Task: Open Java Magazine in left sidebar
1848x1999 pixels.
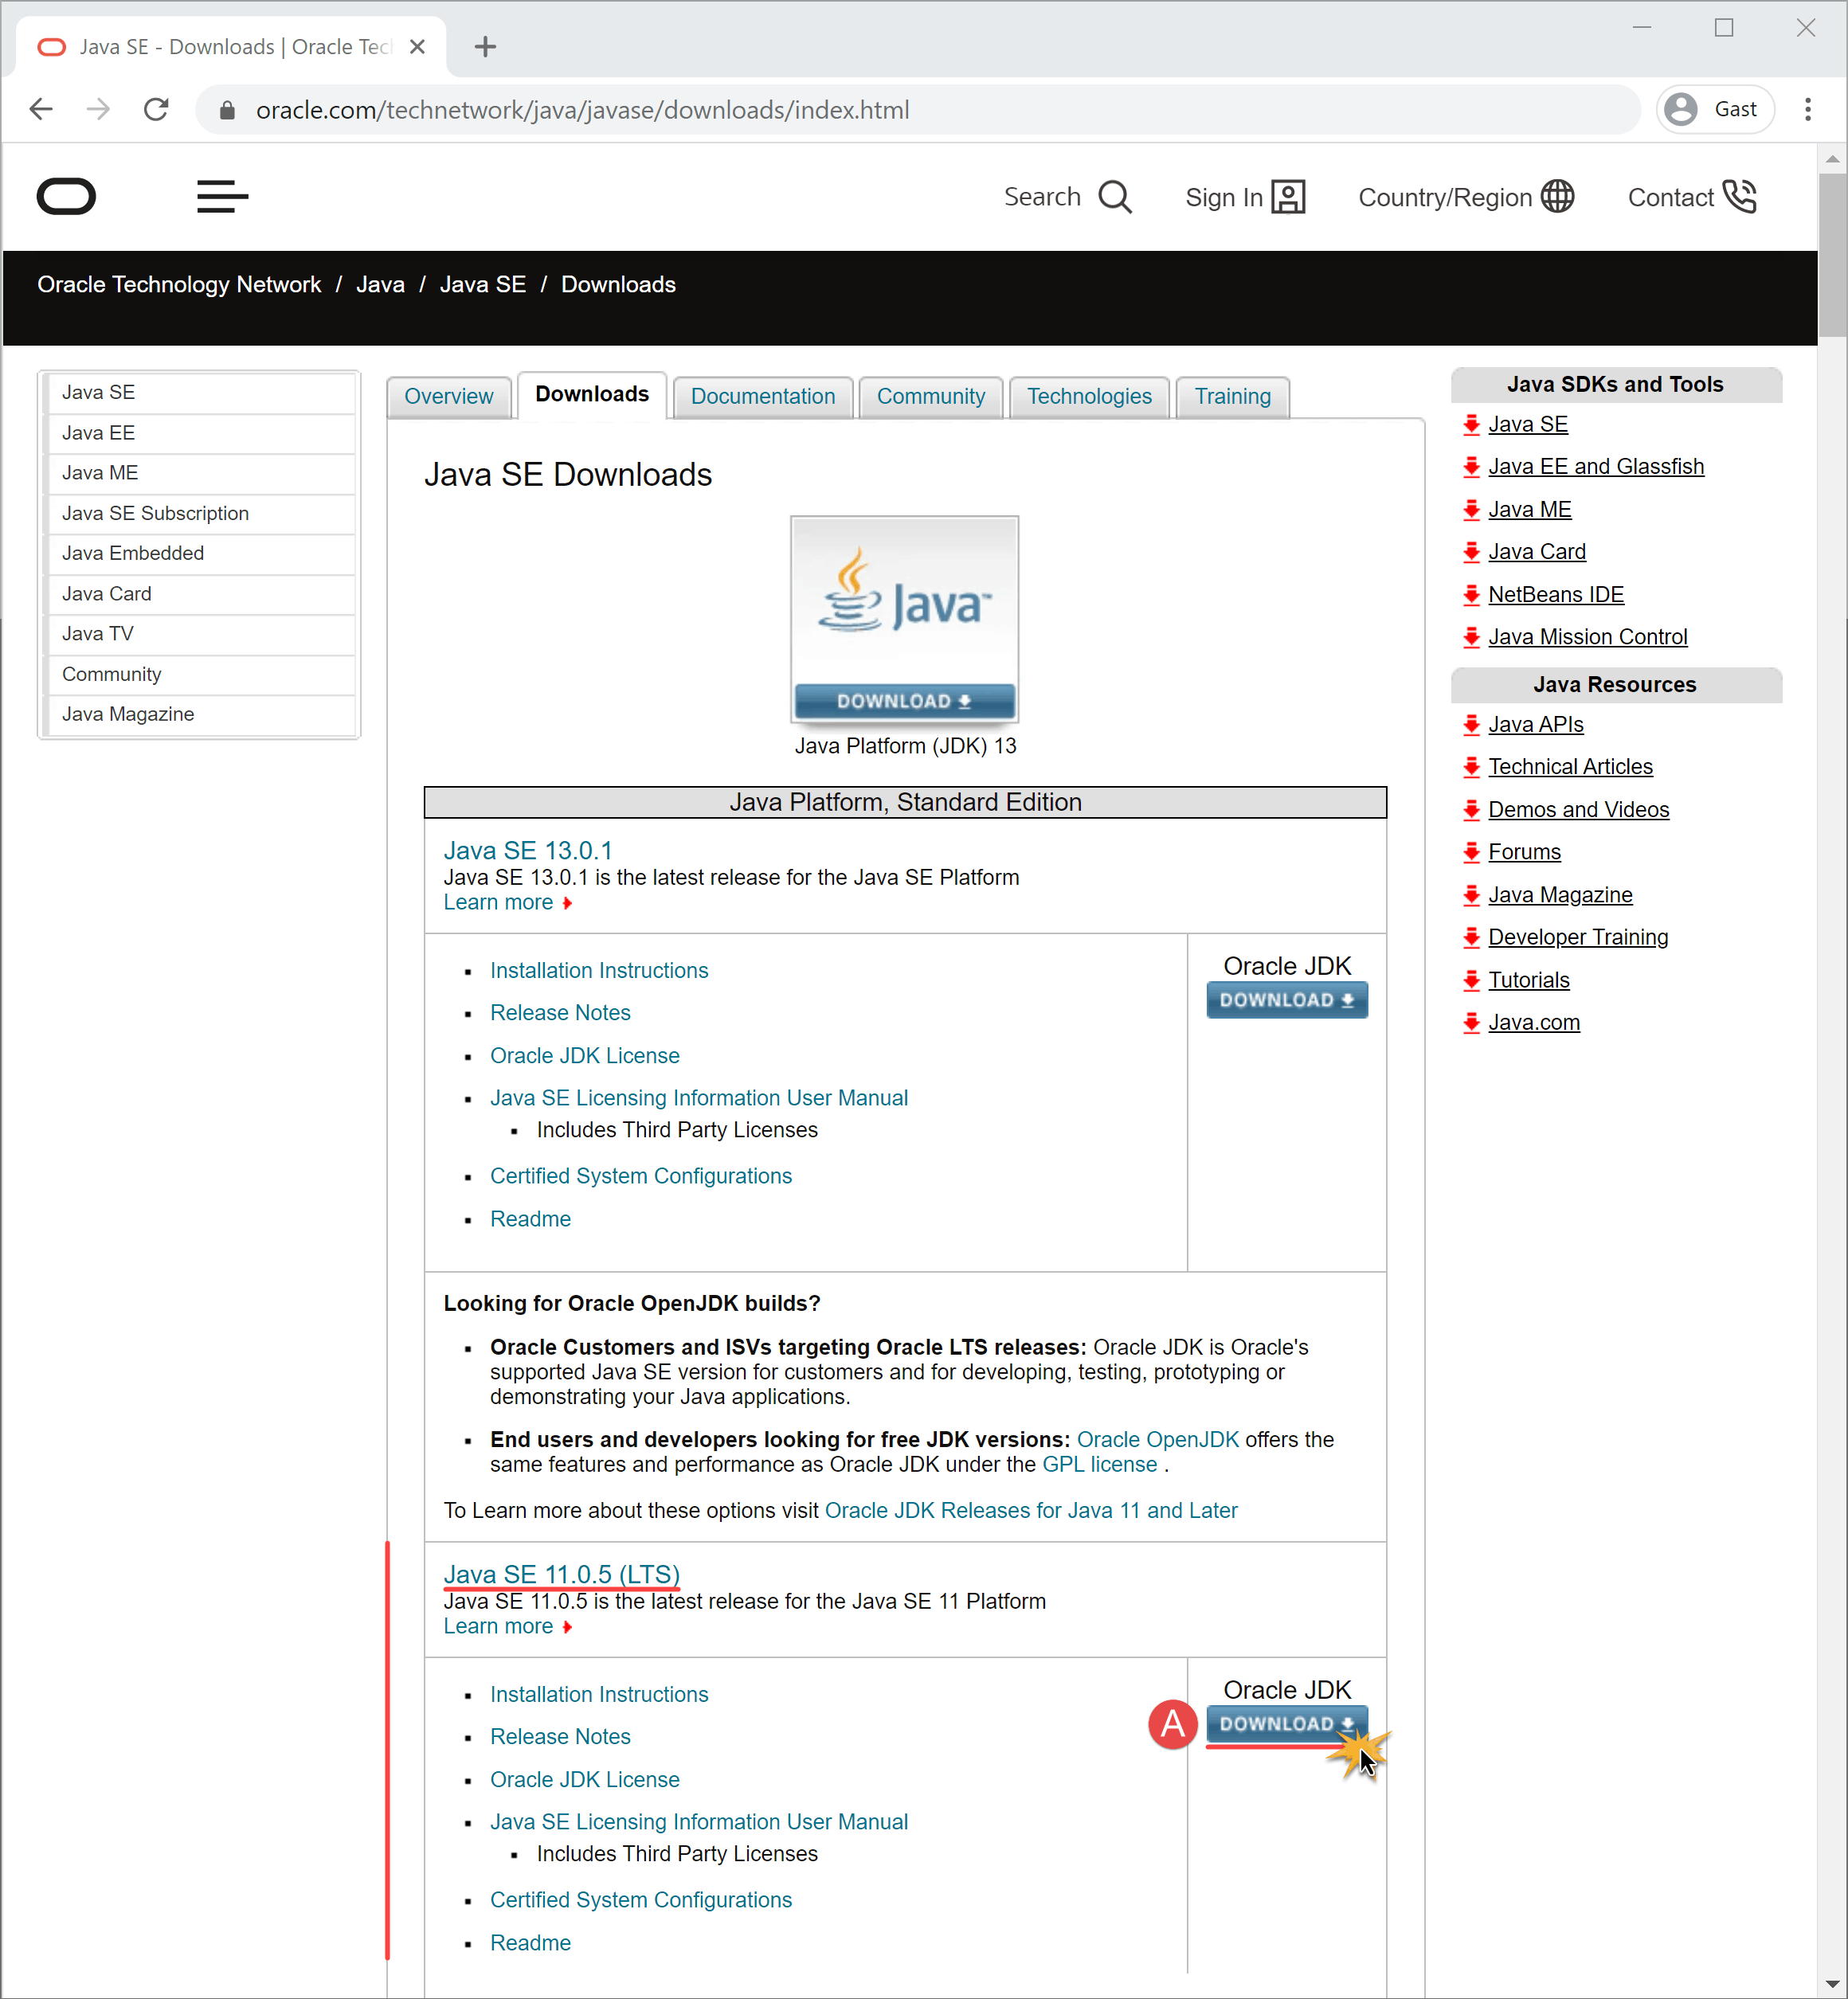Action: coord(201,714)
